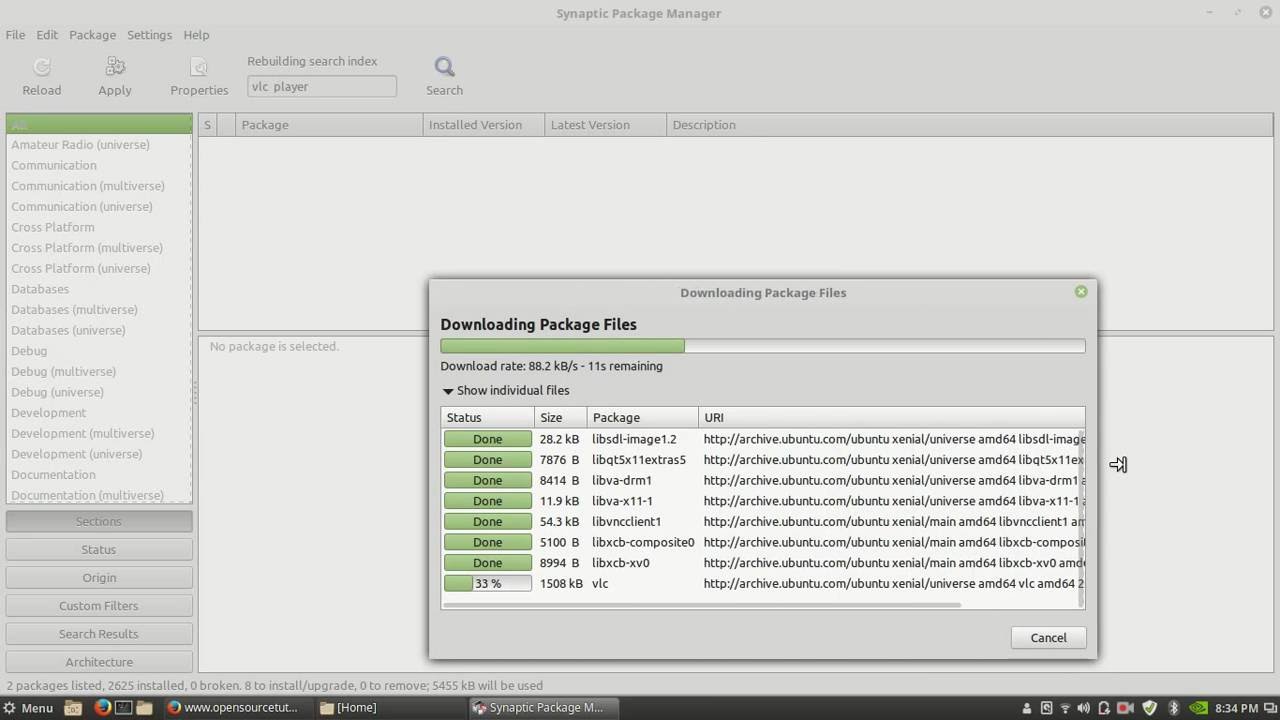1280x720 pixels.
Task: Click the Apply toolbar icon
Action: (115, 68)
